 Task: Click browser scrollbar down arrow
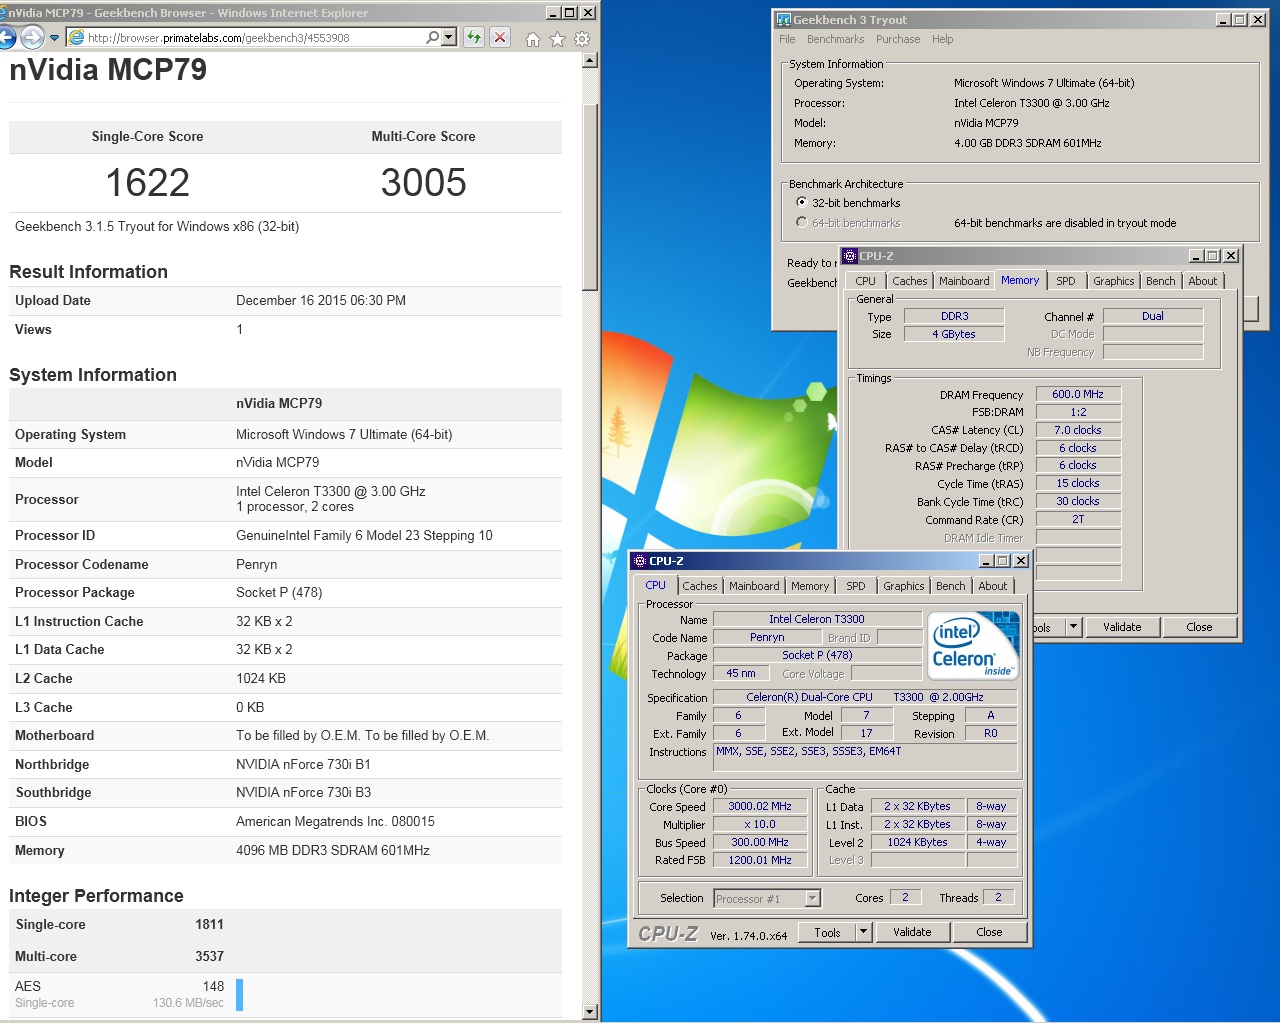(589, 1012)
